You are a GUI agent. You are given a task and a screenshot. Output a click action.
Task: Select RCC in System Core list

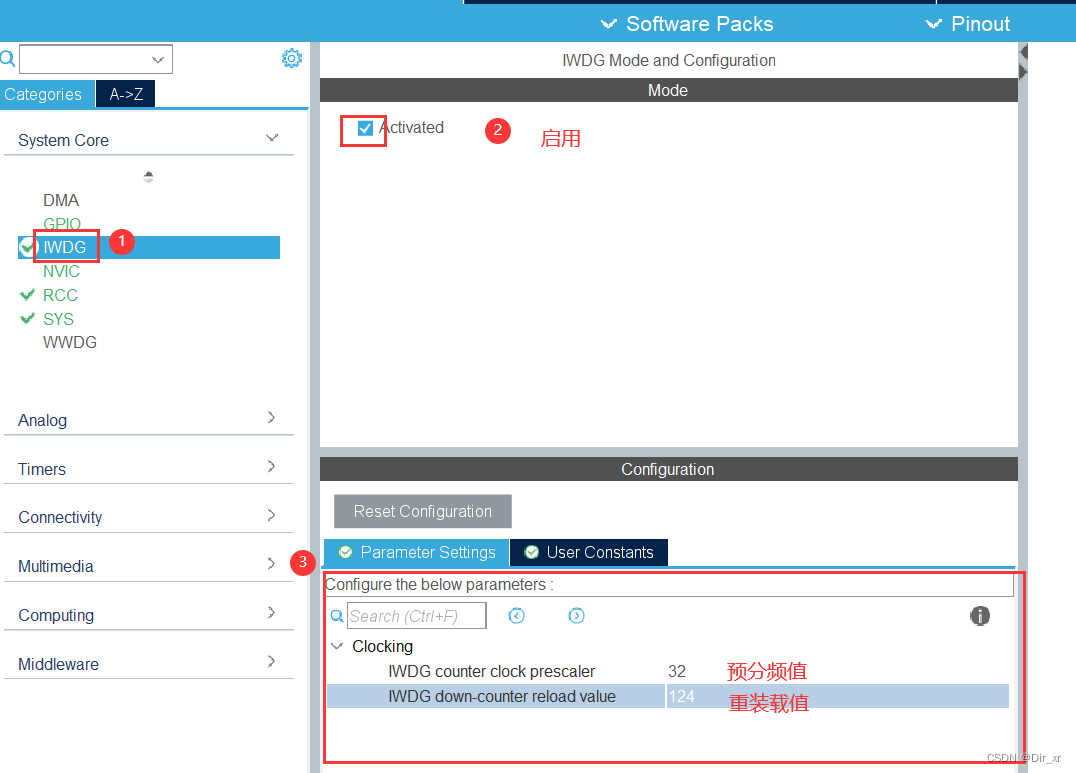(60, 295)
